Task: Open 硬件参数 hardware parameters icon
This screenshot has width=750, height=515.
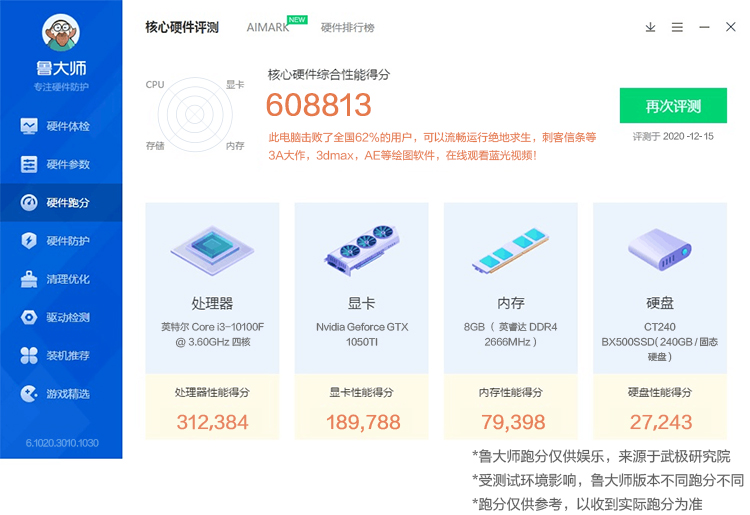Action: [x=29, y=164]
